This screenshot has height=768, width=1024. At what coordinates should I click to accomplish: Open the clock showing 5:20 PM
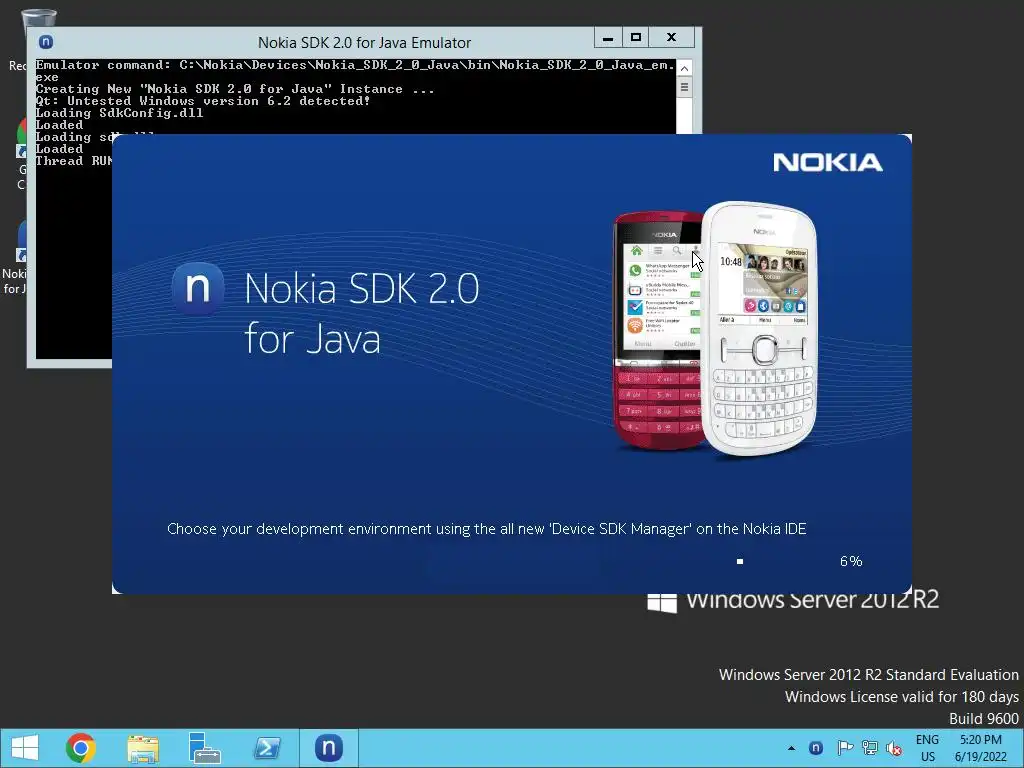pyautogui.click(x=980, y=748)
